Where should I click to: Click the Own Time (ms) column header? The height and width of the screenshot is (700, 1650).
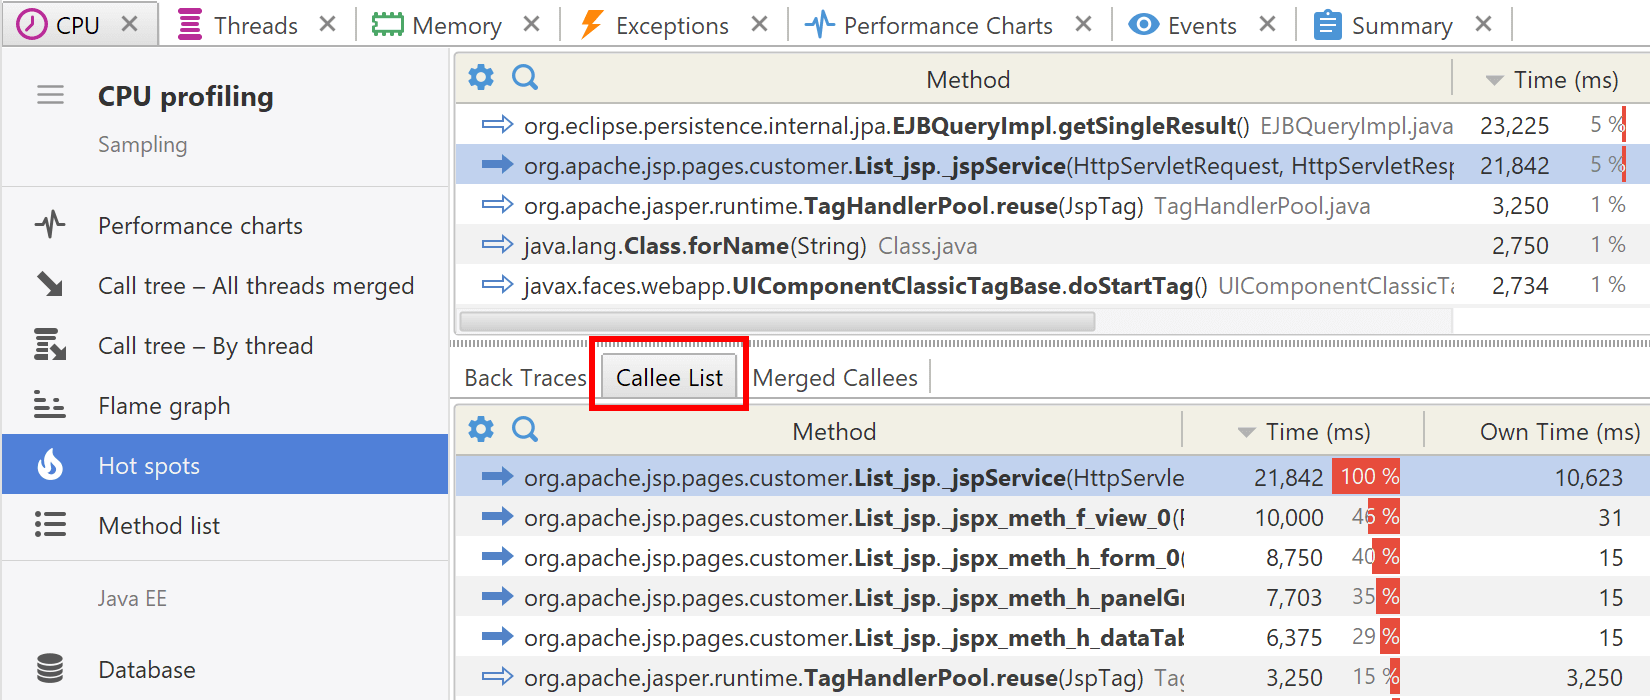(1537, 432)
